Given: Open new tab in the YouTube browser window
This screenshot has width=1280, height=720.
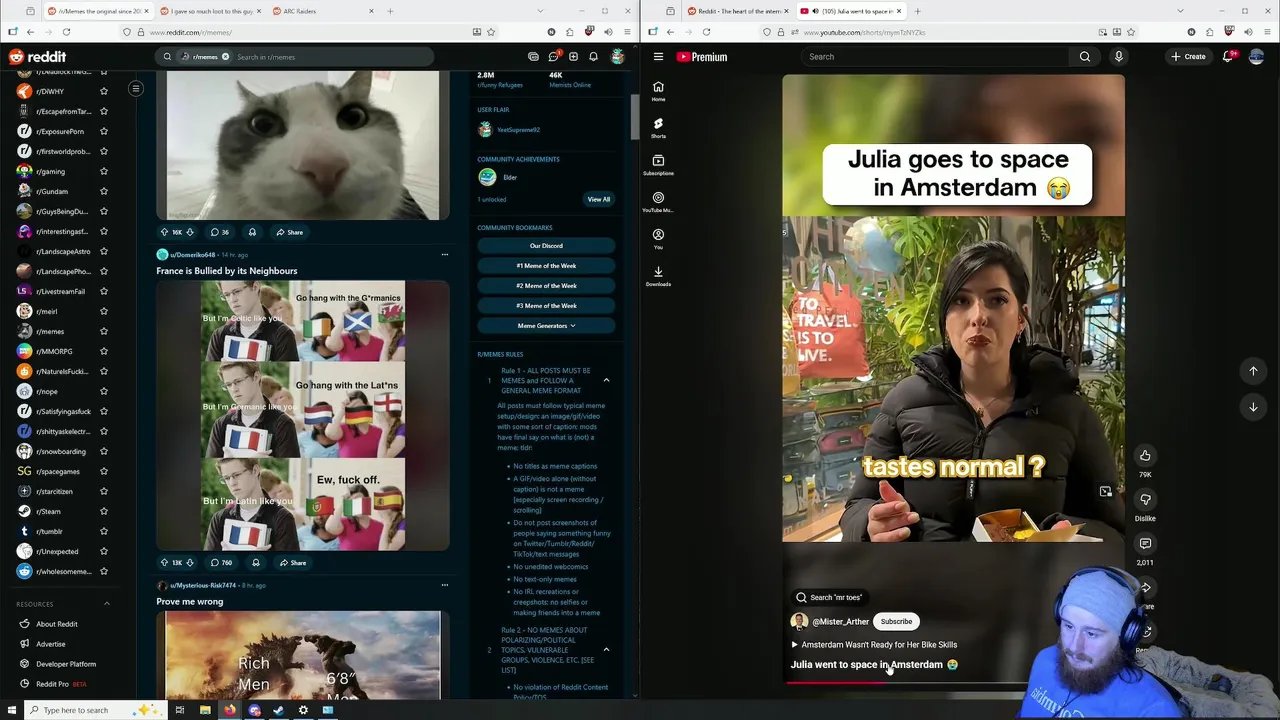Looking at the screenshot, I should coord(917,11).
